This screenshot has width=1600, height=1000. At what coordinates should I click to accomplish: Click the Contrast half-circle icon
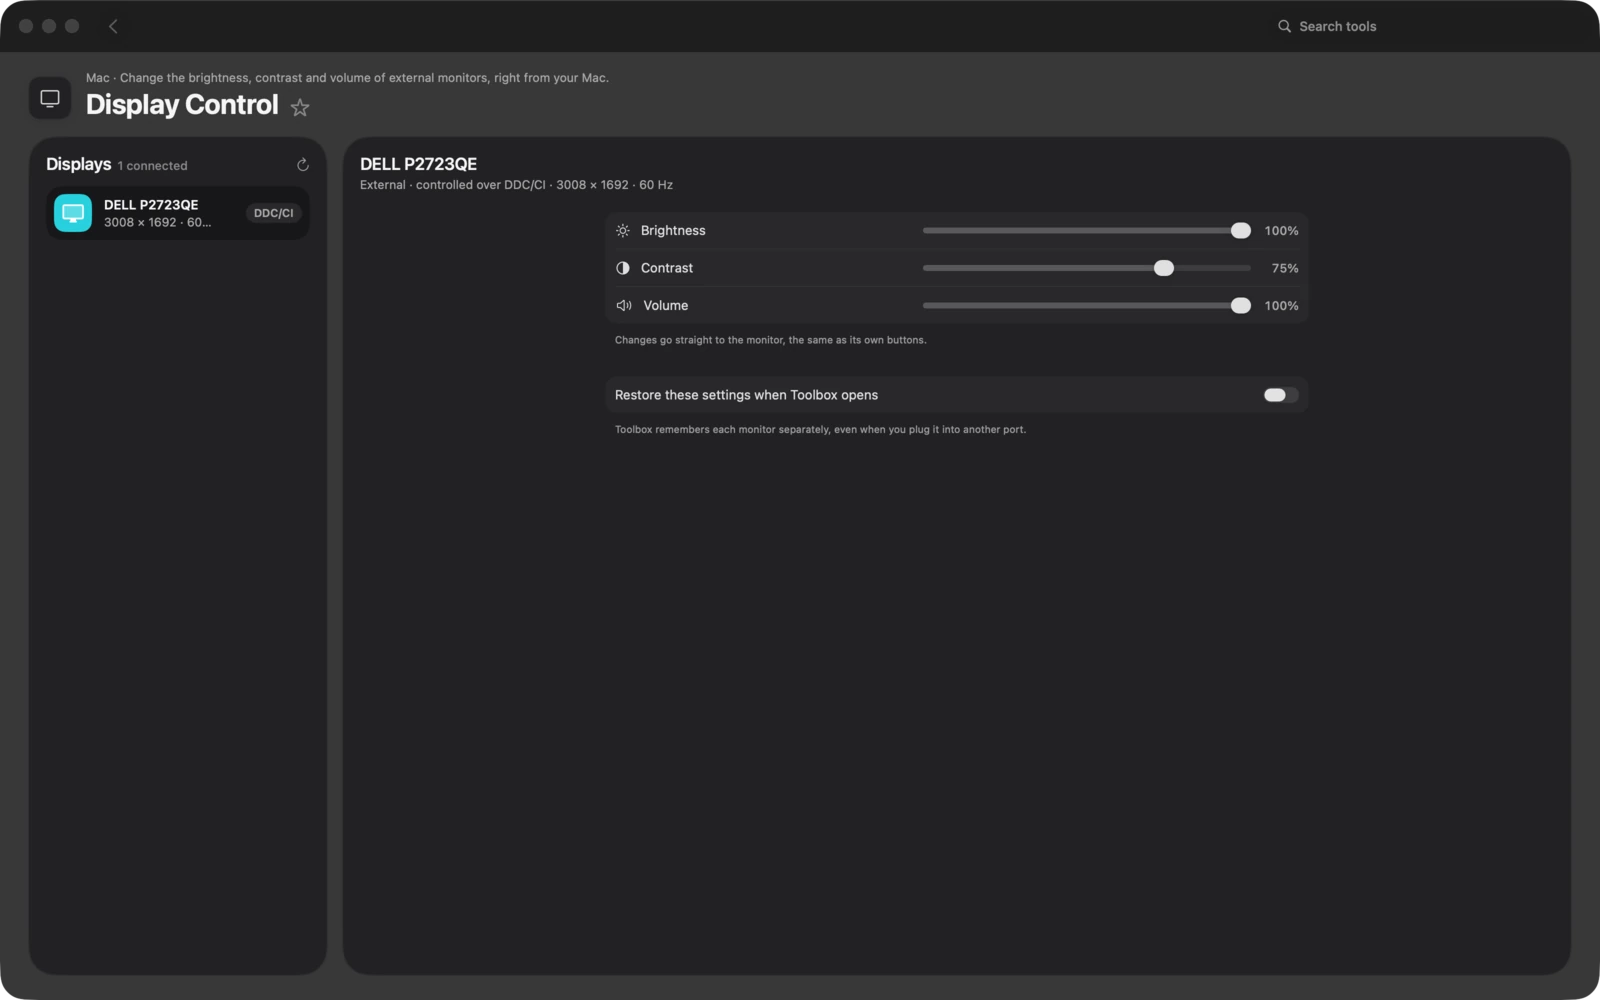point(623,268)
